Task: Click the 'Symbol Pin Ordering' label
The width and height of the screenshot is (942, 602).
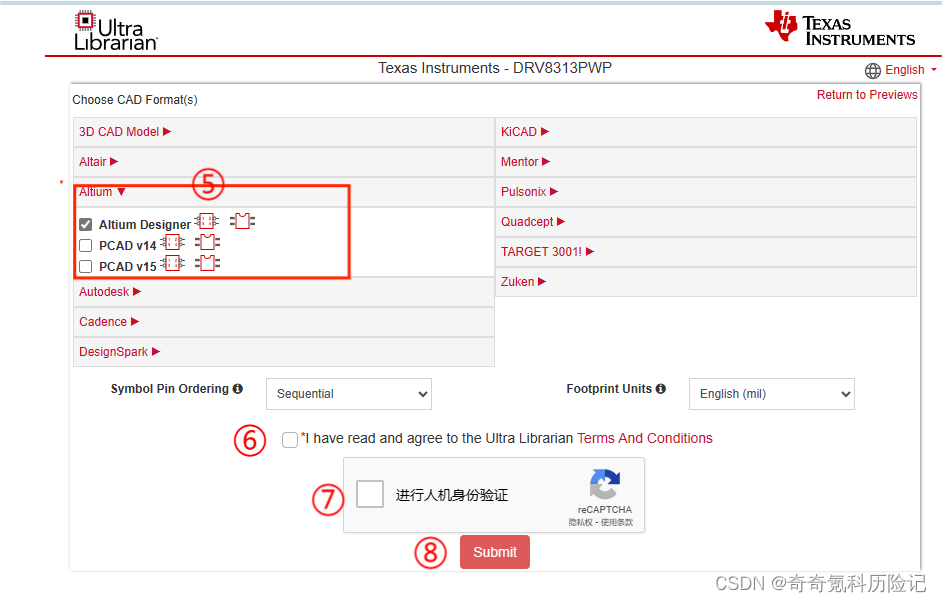Action: click(x=170, y=389)
